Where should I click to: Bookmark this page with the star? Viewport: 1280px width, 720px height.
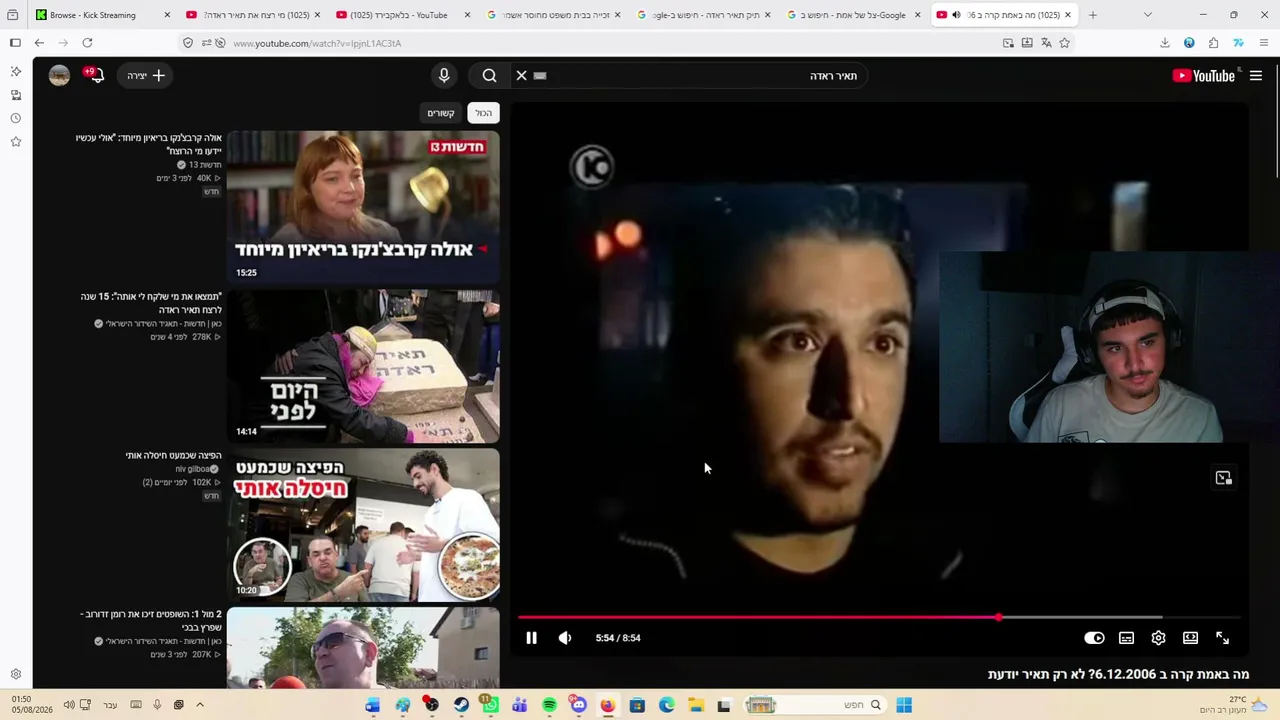1064,43
